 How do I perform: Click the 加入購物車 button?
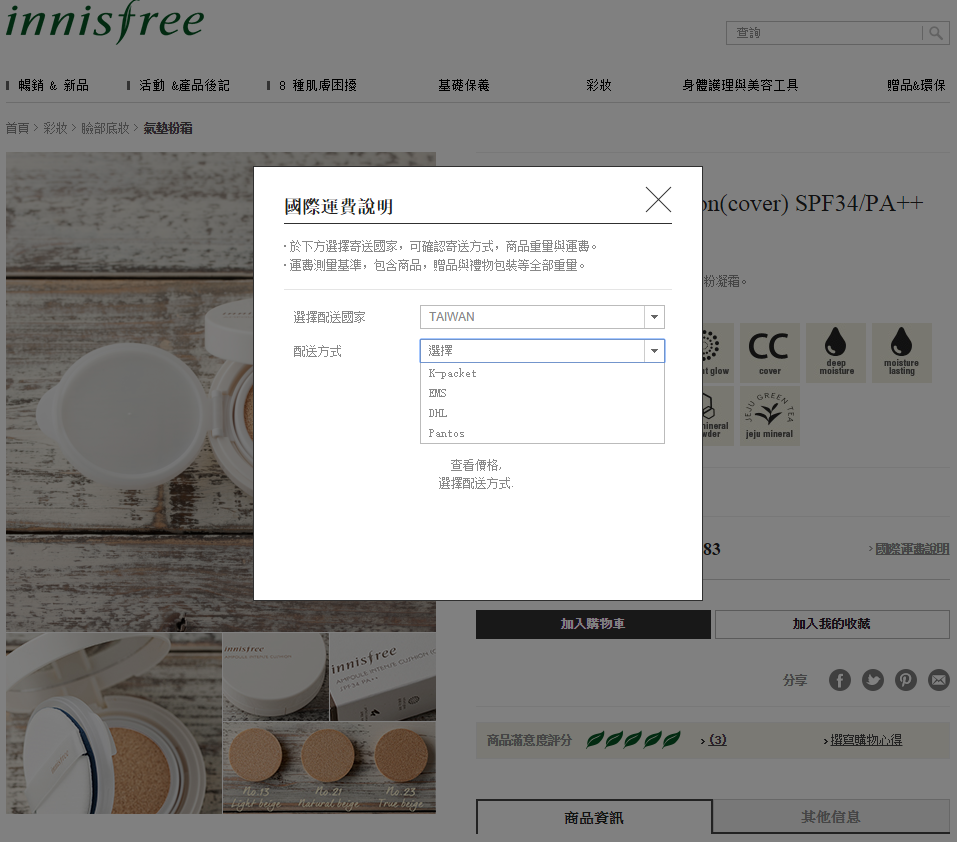click(593, 624)
